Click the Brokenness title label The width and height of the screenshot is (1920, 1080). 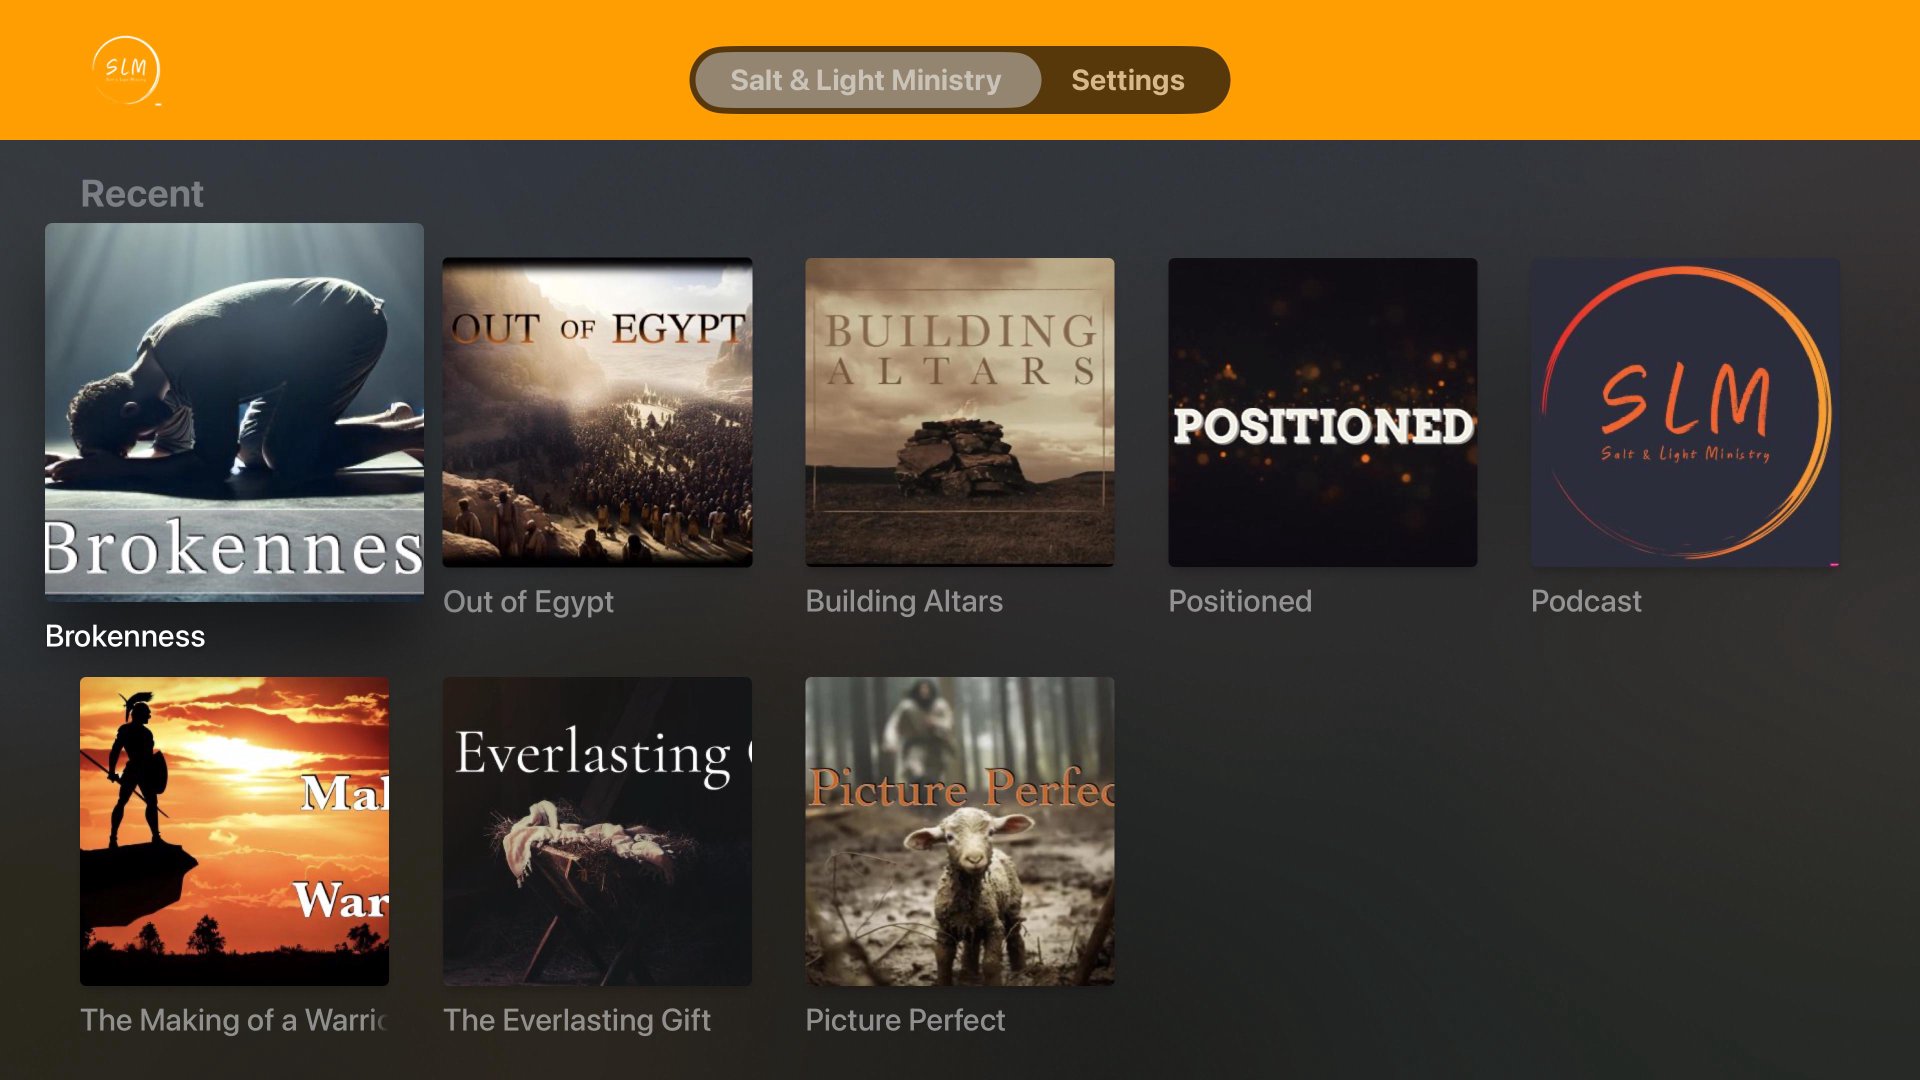125,636
